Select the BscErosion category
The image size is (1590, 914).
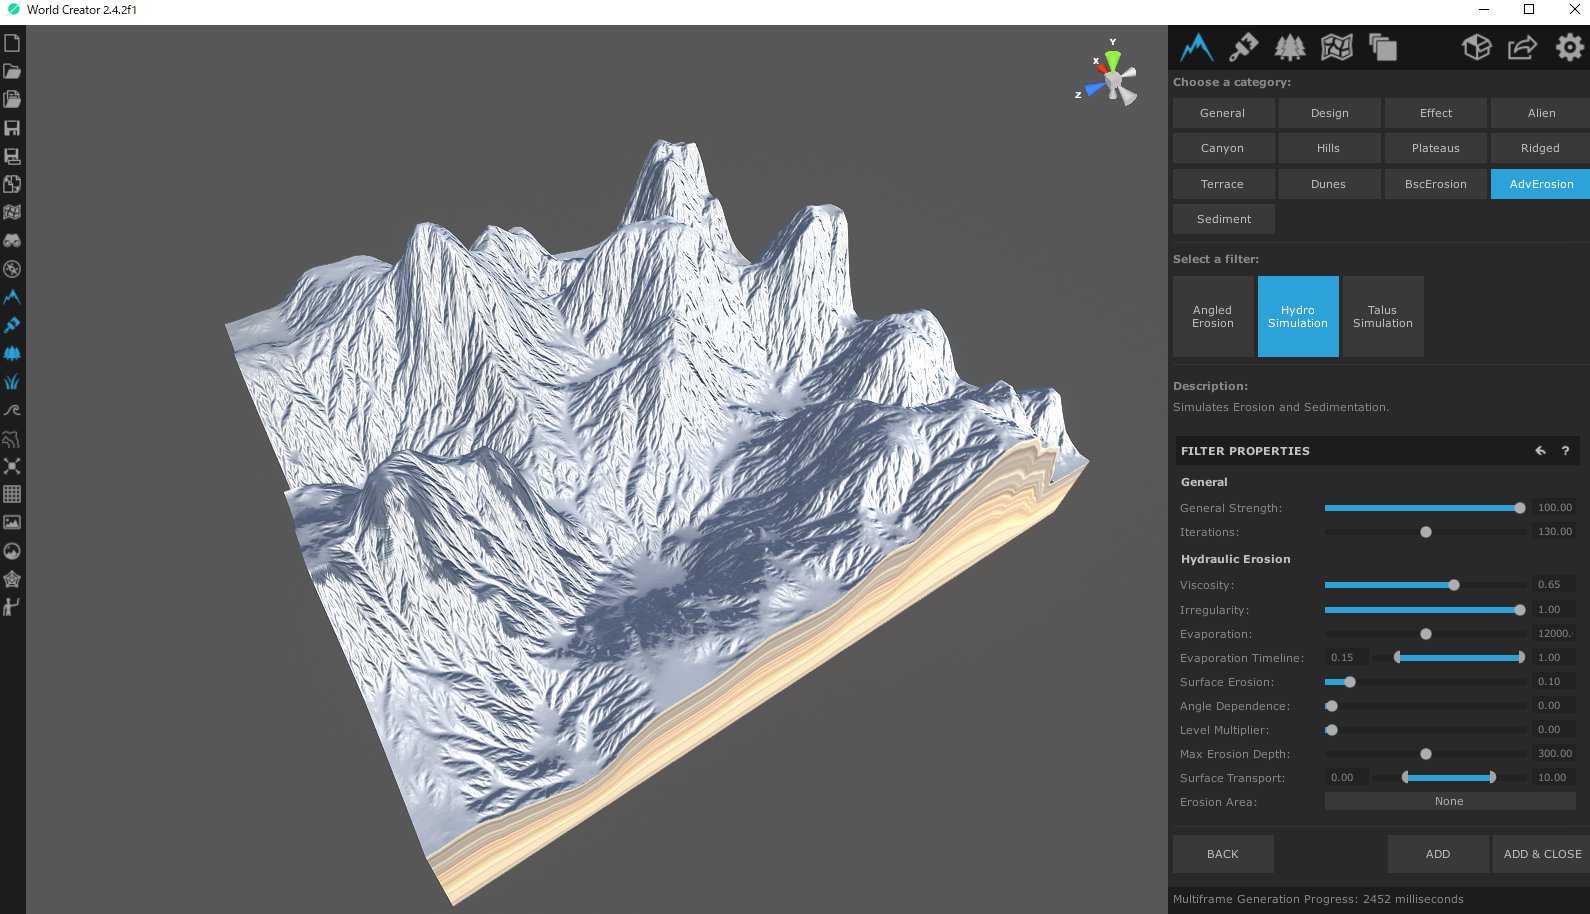[x=1435, y=184]
